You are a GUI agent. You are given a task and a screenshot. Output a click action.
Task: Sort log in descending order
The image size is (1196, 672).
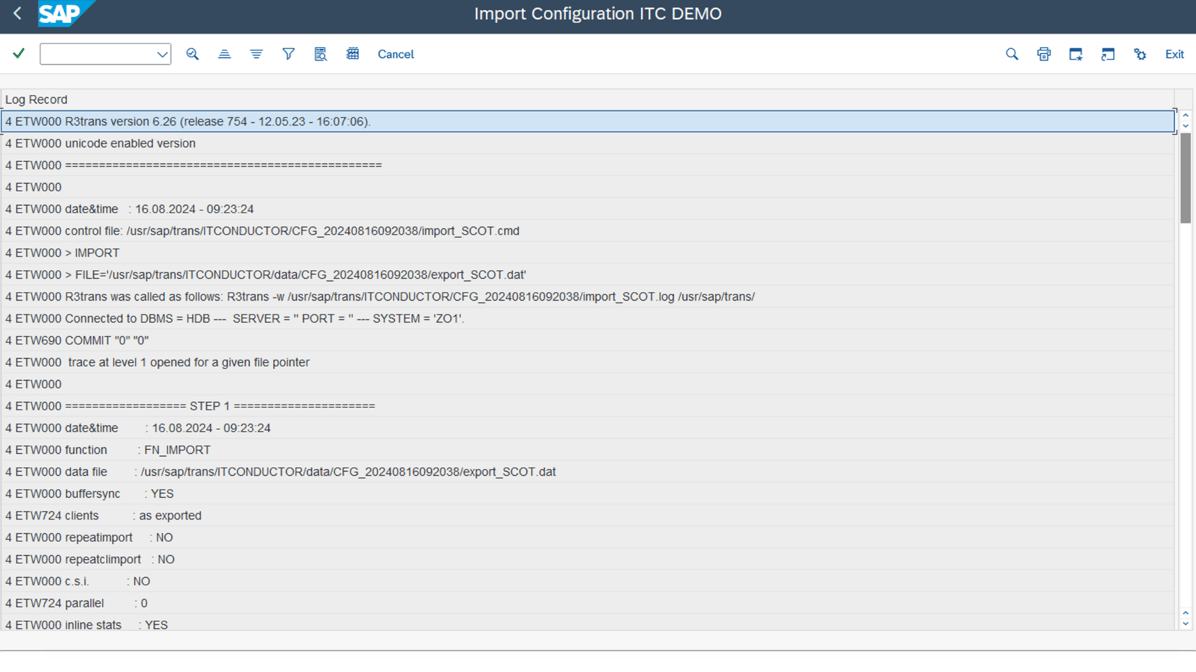point(256,54)
